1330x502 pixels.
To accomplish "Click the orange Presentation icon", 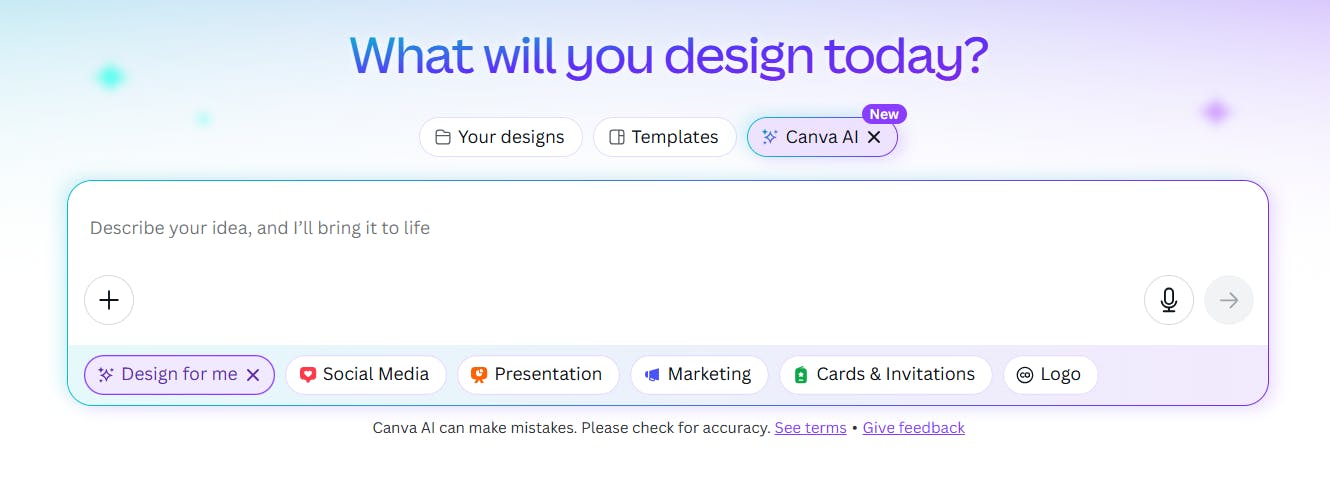I will [479, 375].
